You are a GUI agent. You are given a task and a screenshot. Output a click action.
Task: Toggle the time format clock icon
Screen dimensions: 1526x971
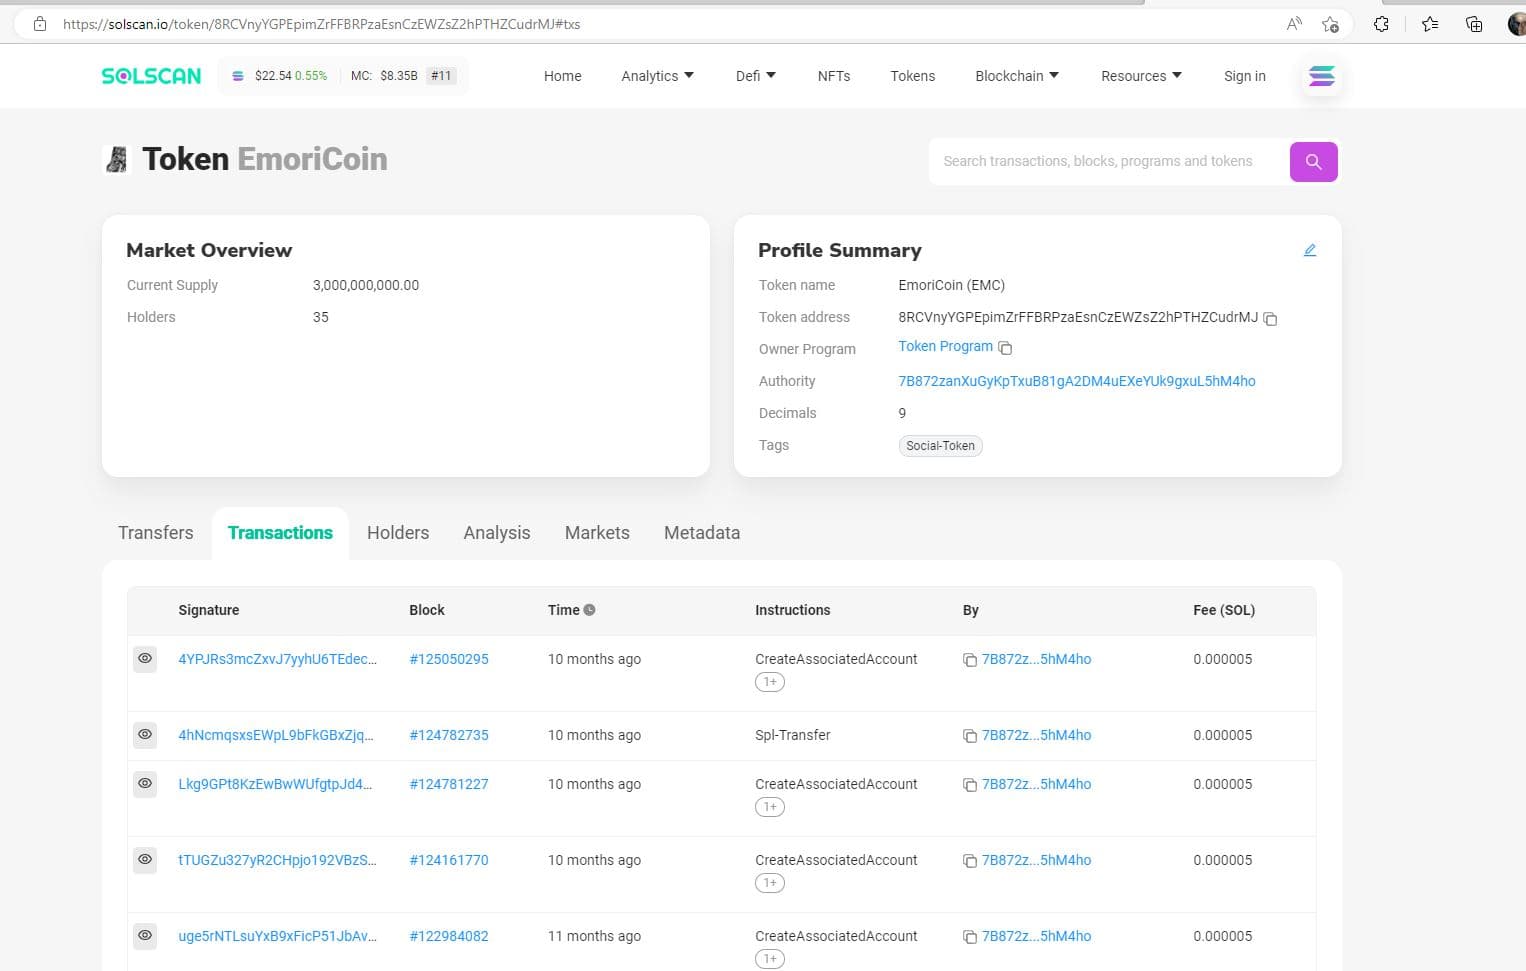point(590,610)
